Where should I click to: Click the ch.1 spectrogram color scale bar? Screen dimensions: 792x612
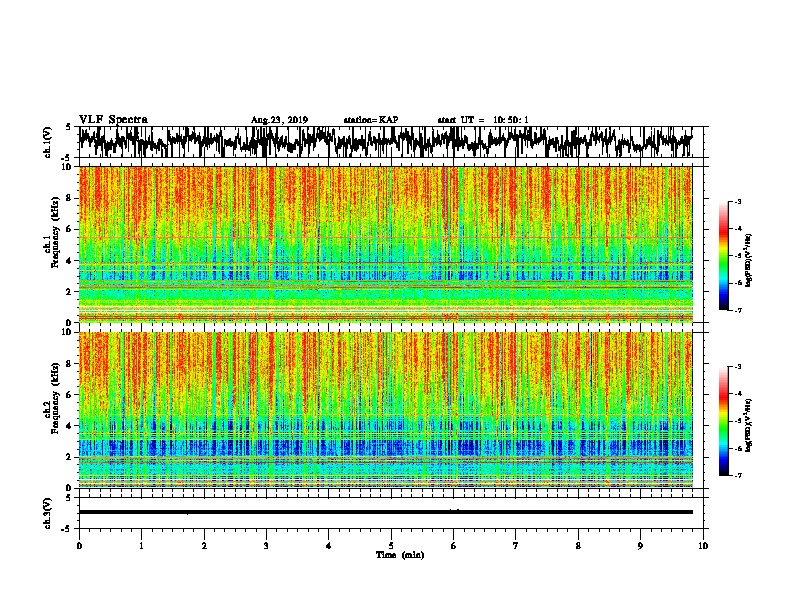[724, 256]
